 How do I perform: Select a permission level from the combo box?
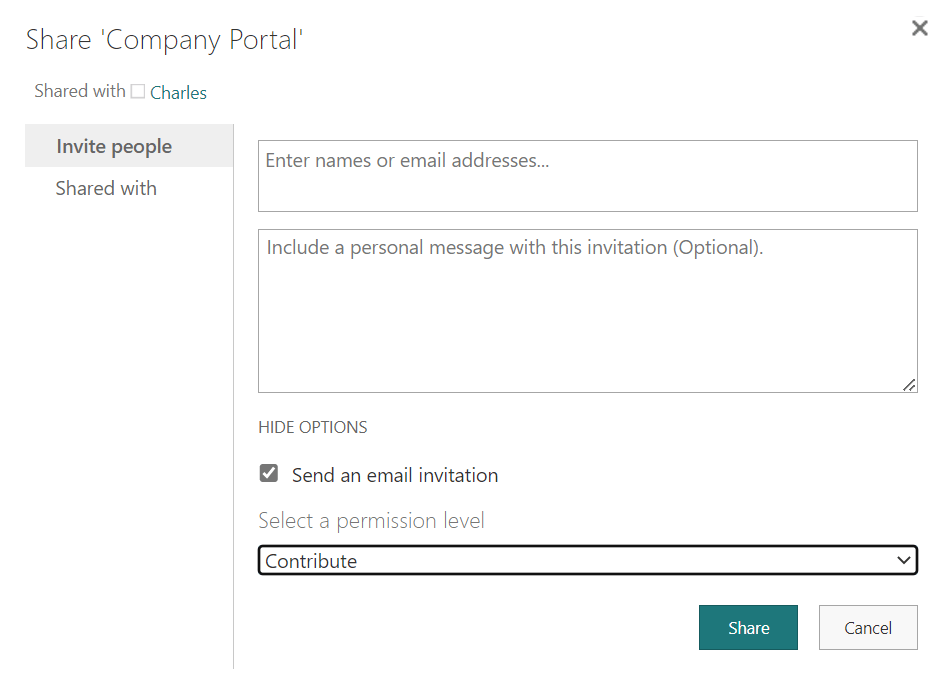pyautogui.click(x=587, y=560)
